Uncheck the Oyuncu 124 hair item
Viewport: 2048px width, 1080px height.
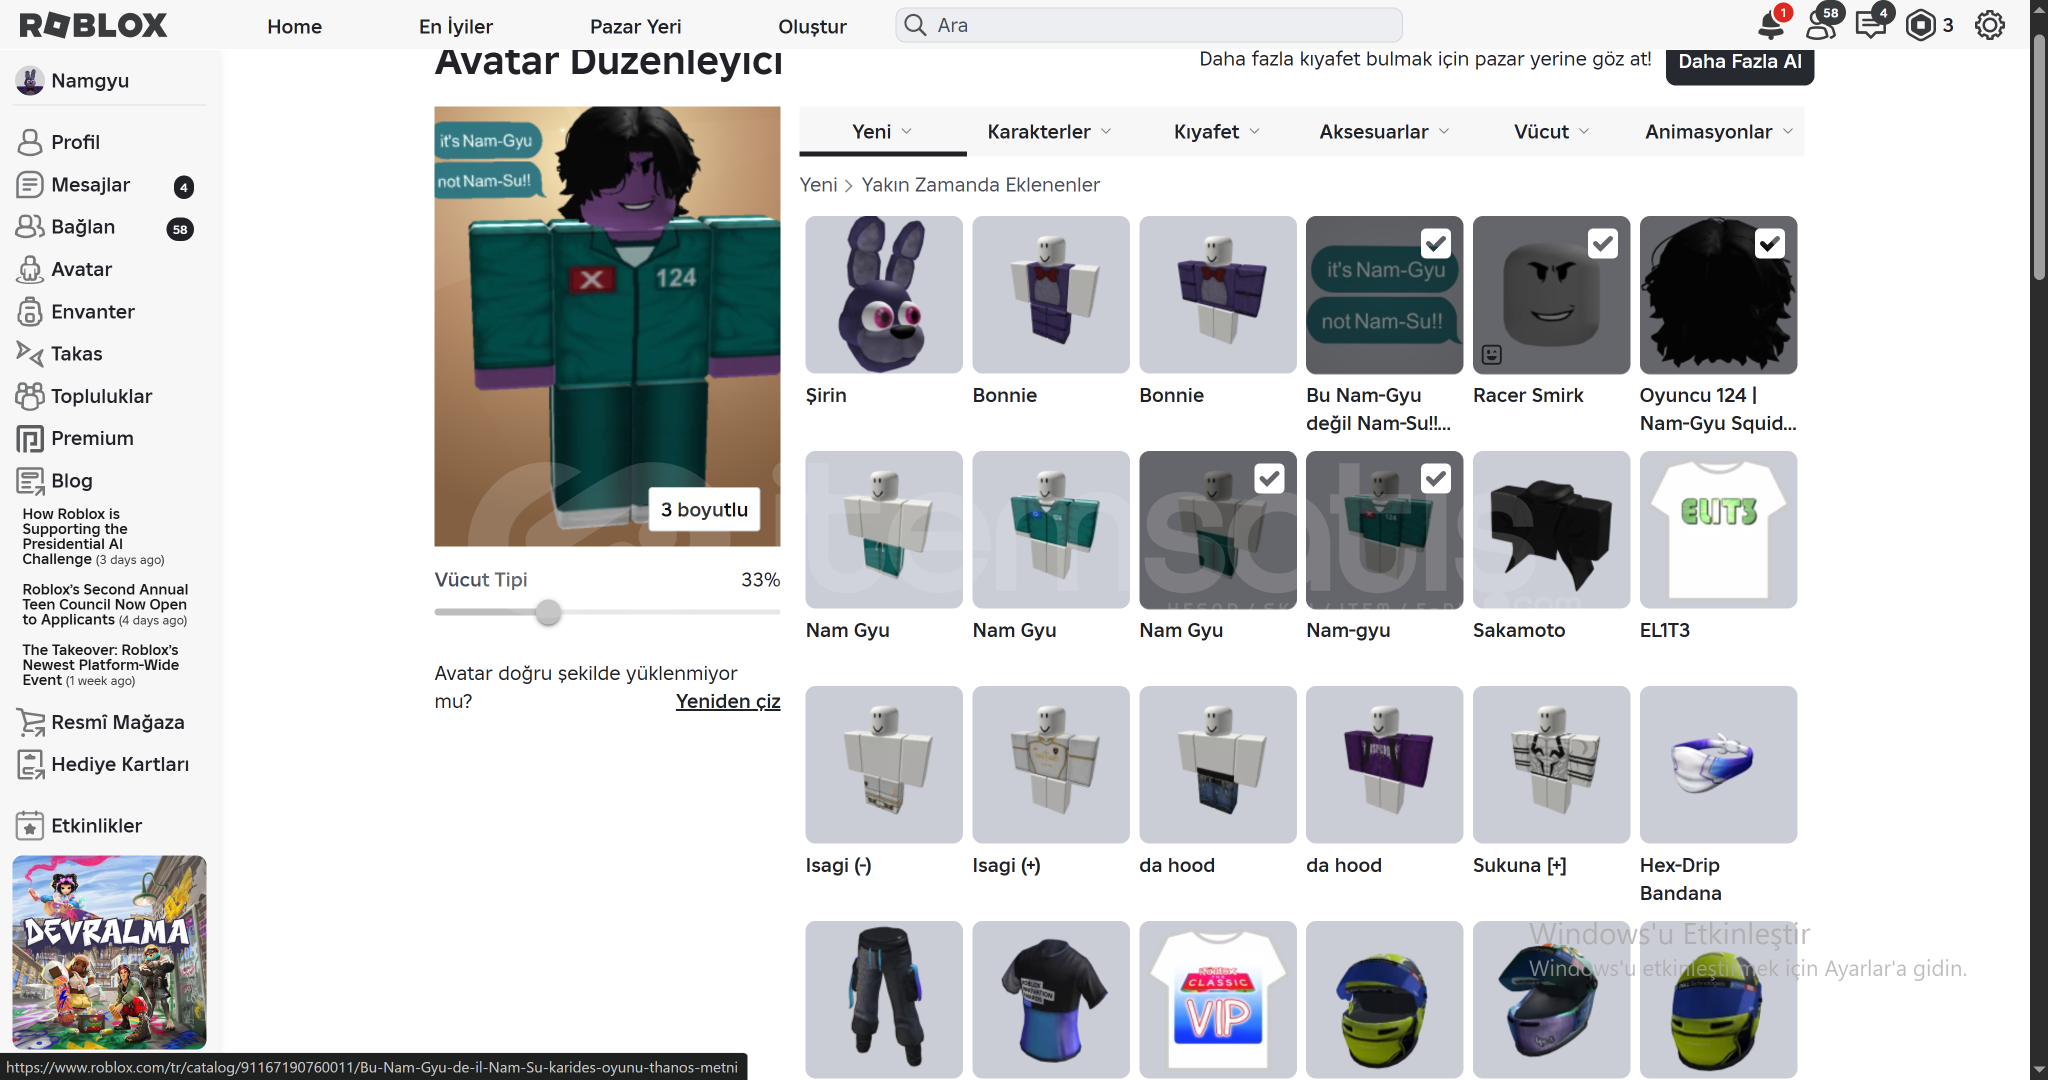pos(1770,243)
